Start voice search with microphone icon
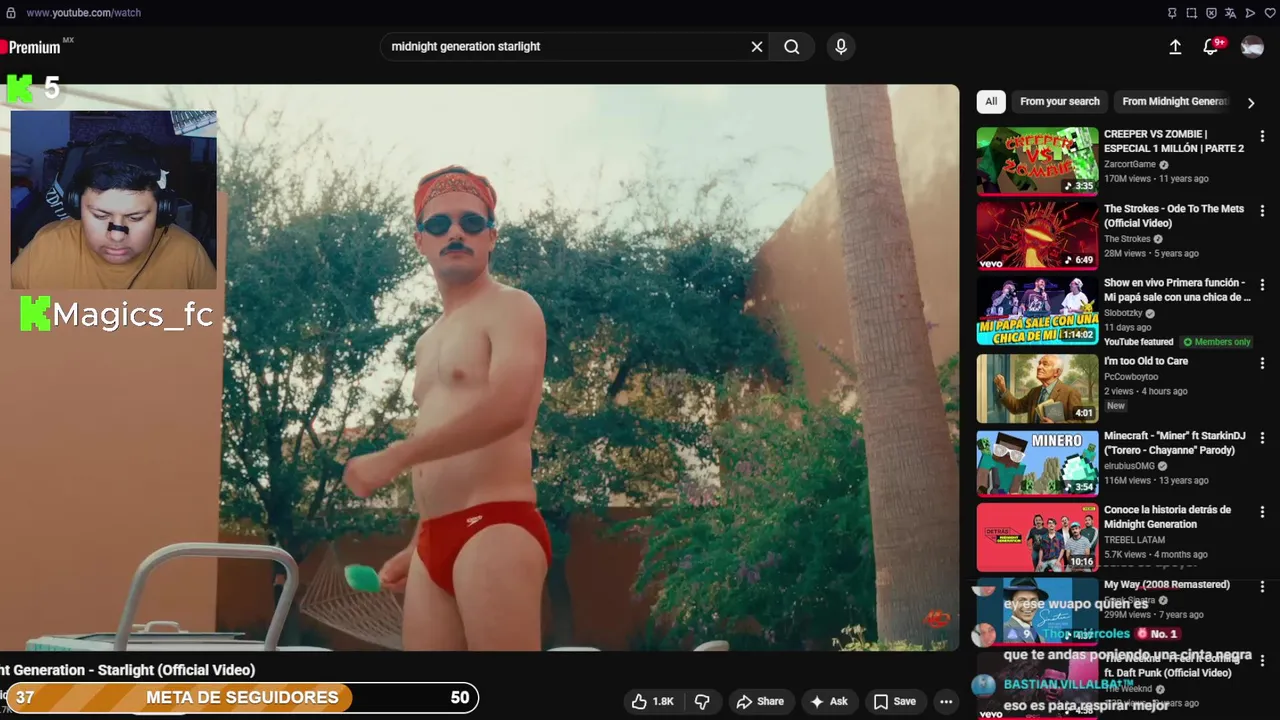The image size is (1280, 720). (841, 47)
